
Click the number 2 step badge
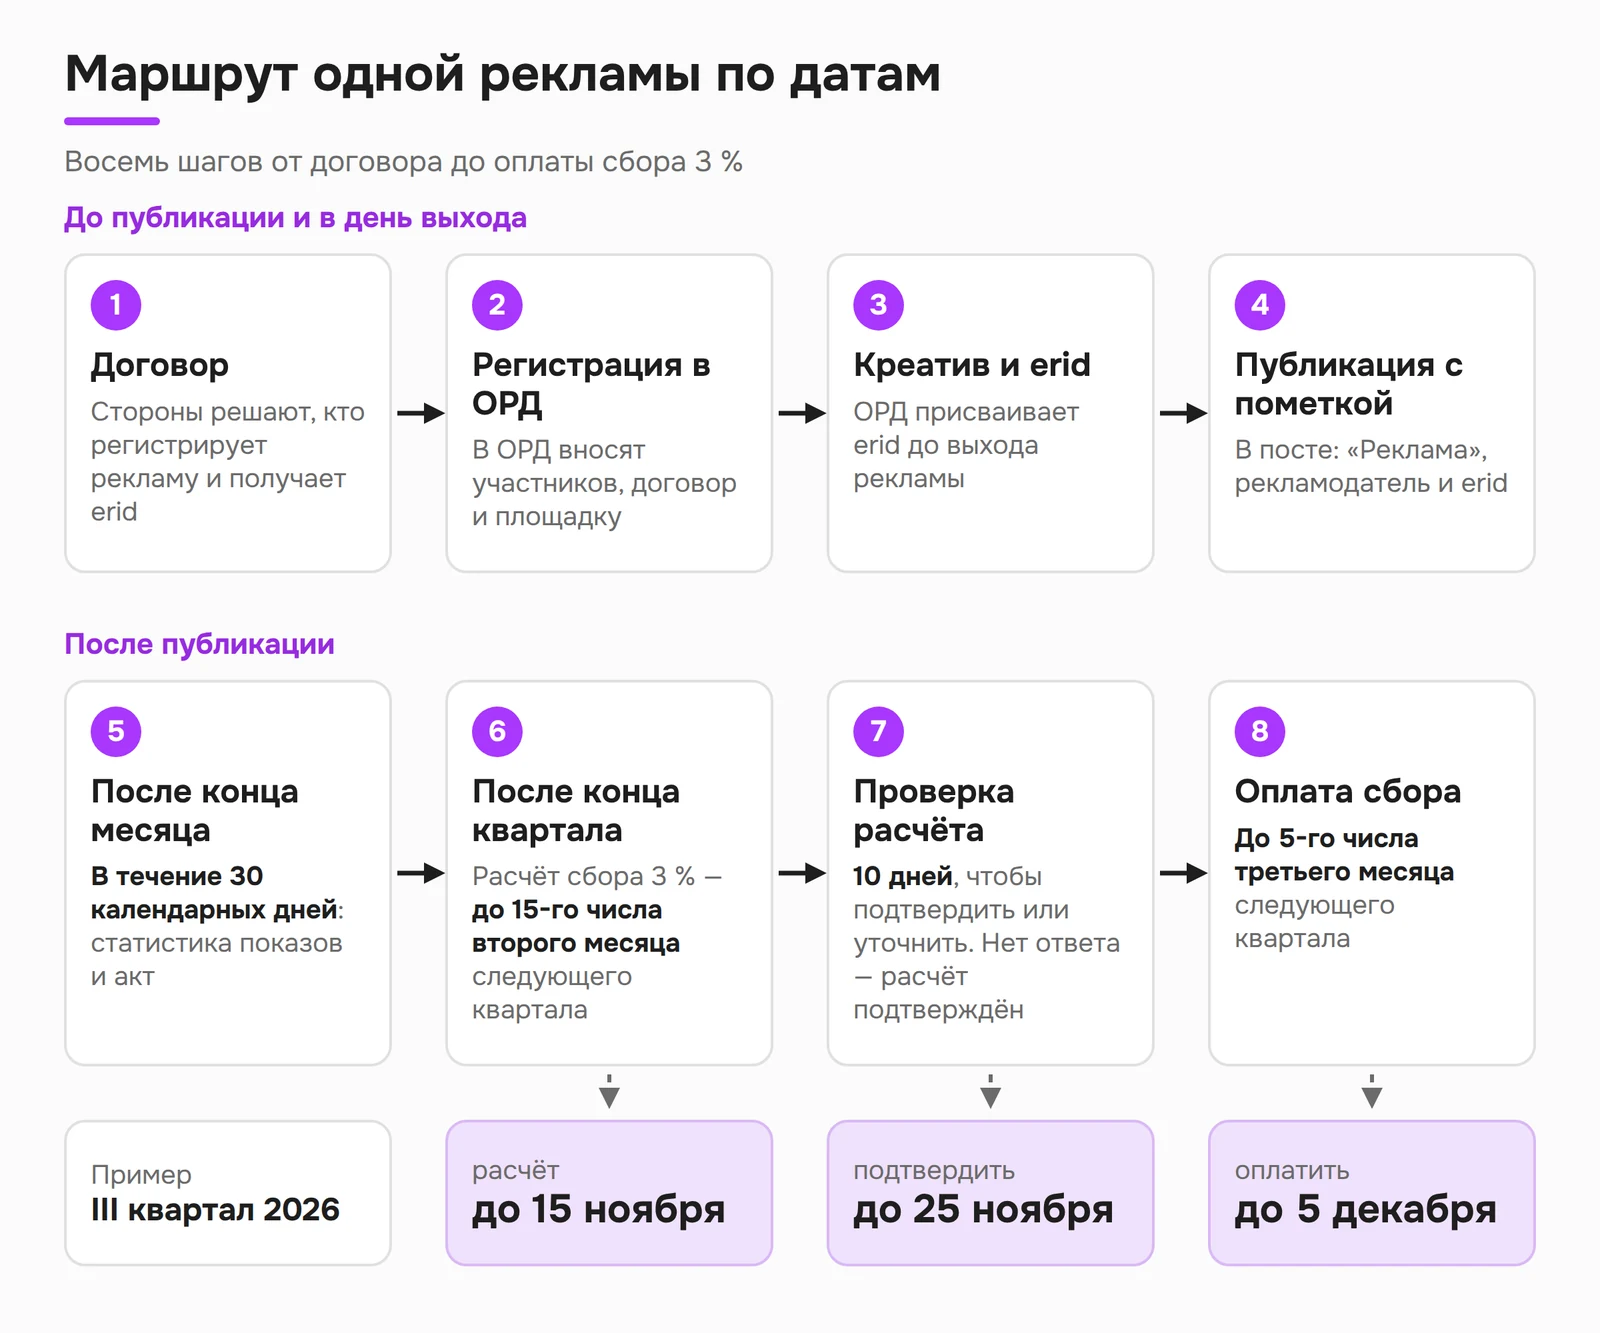pyautogui.click(x=497, y=305)
